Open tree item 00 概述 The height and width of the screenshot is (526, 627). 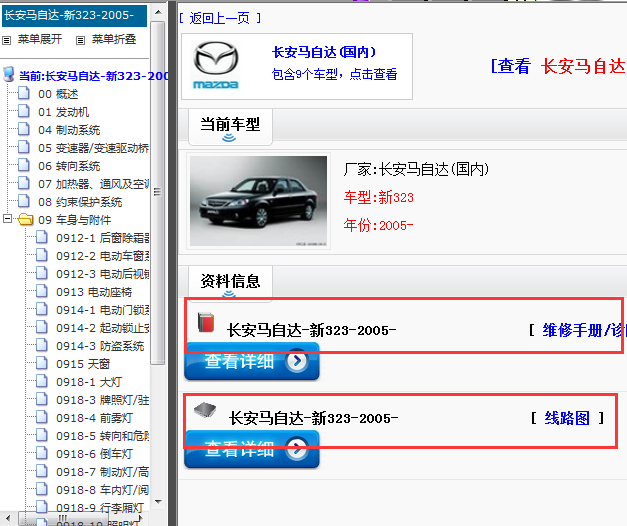click(58, 94)
